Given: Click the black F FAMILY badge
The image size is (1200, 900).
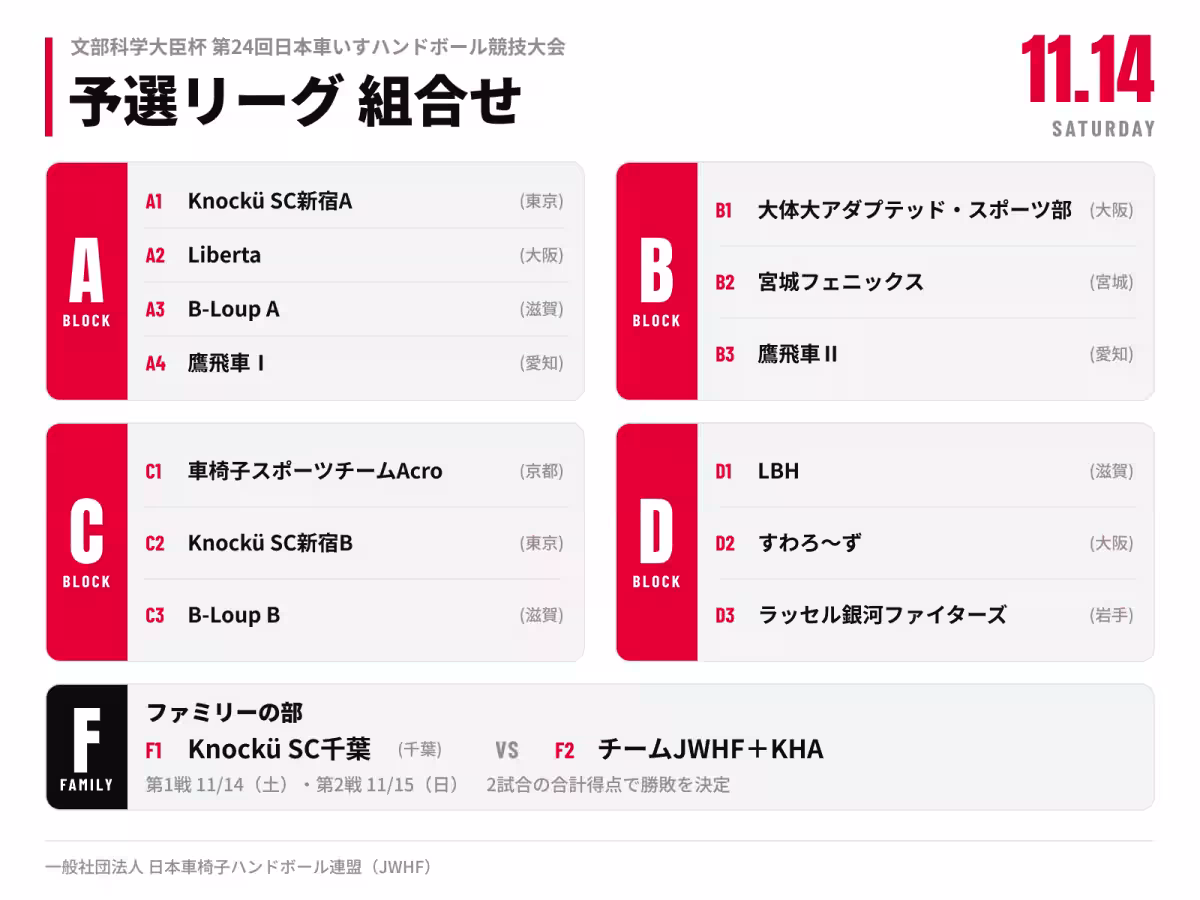Looking at the screenshot, I should point(87,747).
